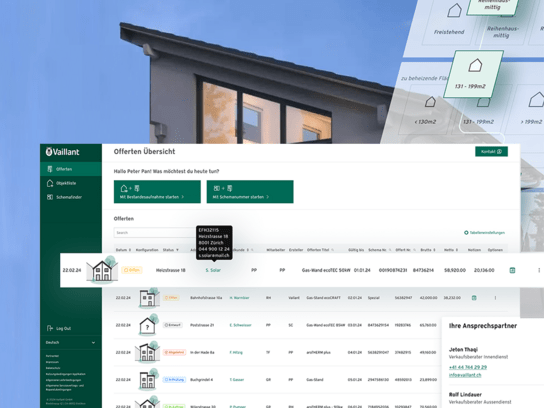544x408 pixels.
Task: Open customer T. Gasser link
Action: point(237,380)
